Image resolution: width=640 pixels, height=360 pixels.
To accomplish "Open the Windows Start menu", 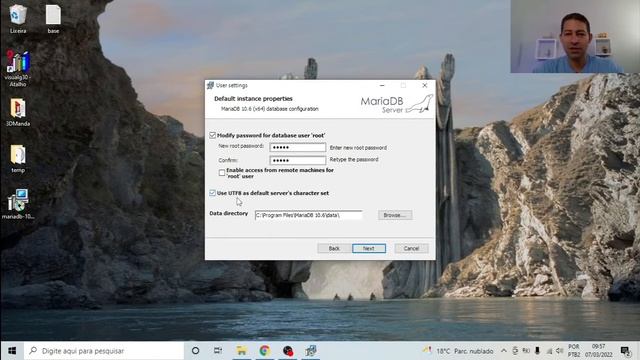I will click(x=12, y=351).
